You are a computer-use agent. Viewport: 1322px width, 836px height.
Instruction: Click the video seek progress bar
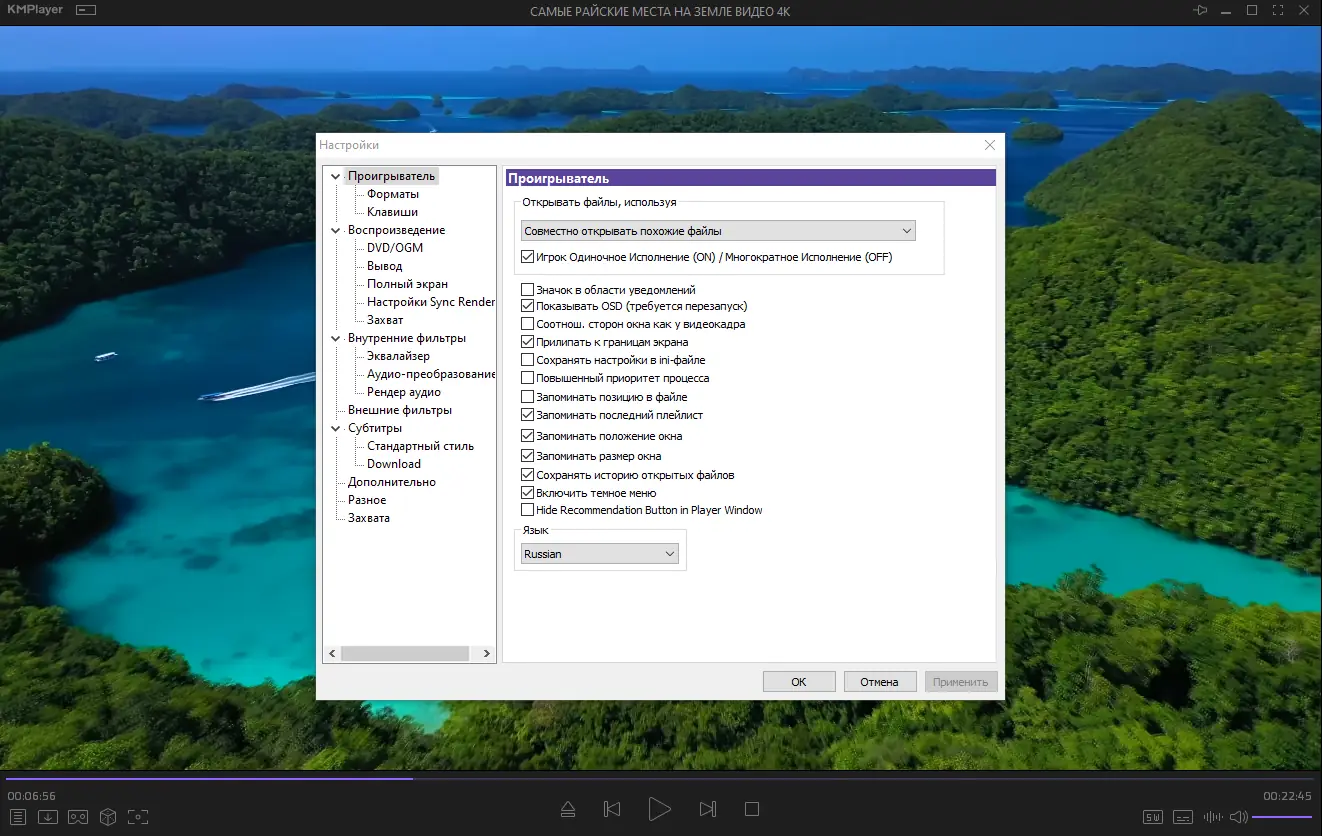660,778
